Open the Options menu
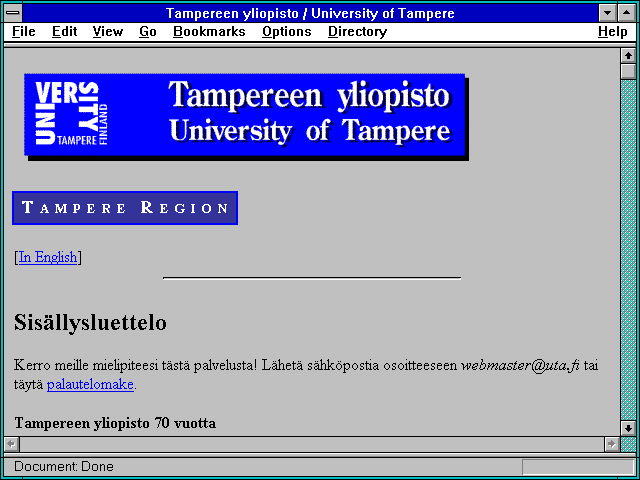 click(287, 32)
